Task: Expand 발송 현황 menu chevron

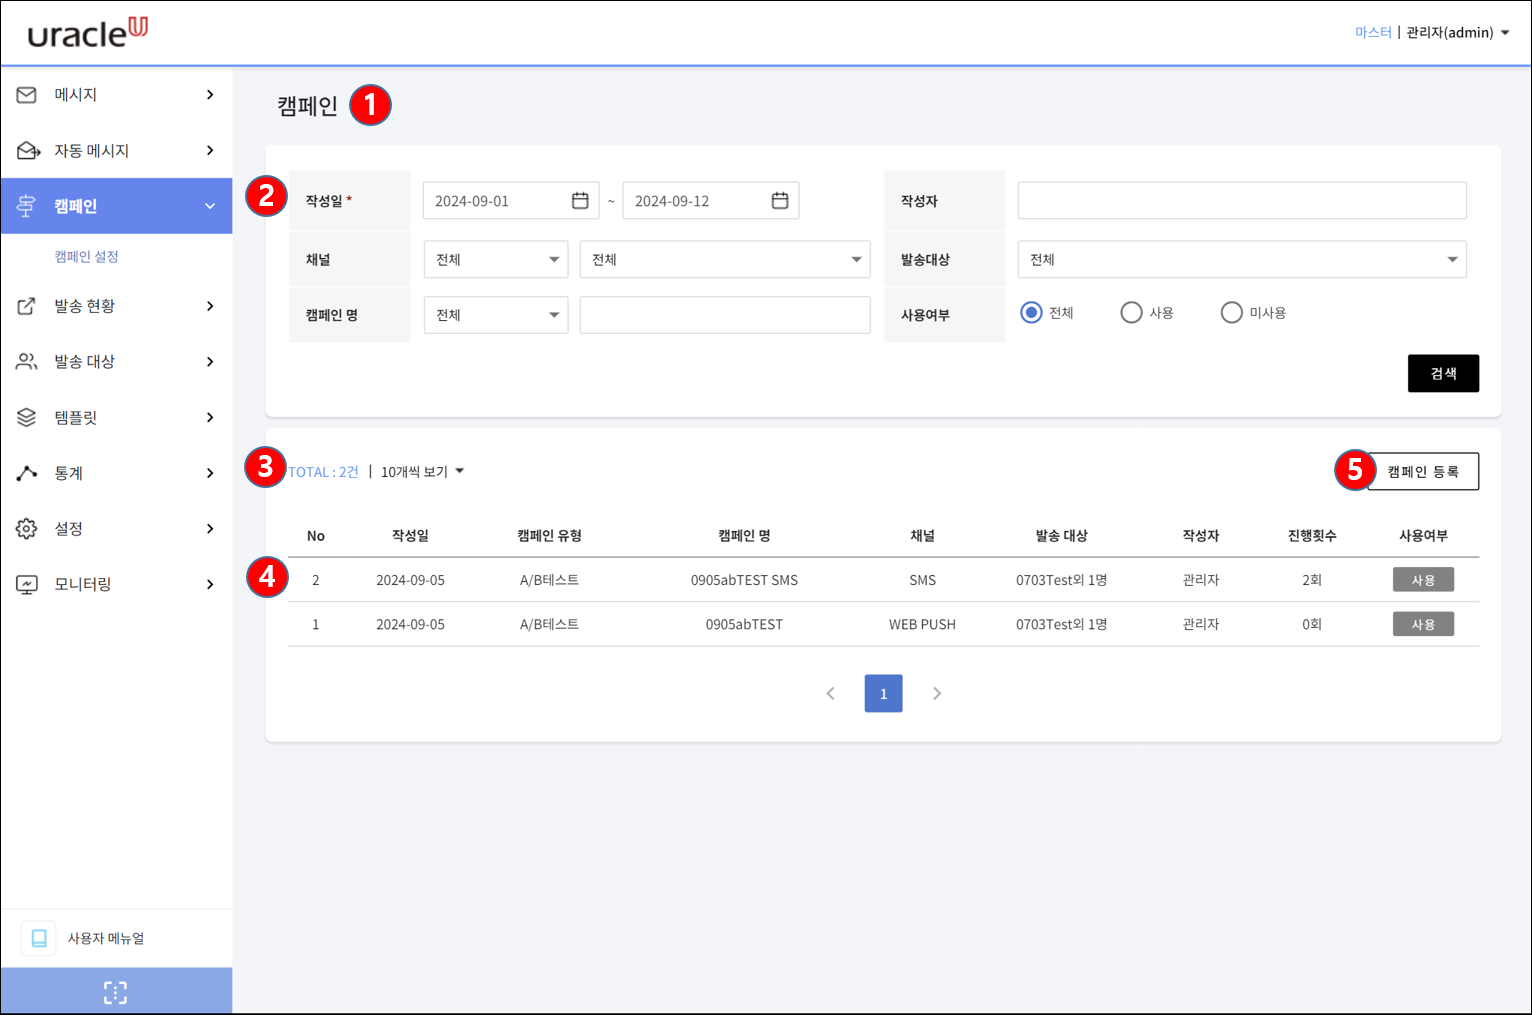Action: coord(210,306)
